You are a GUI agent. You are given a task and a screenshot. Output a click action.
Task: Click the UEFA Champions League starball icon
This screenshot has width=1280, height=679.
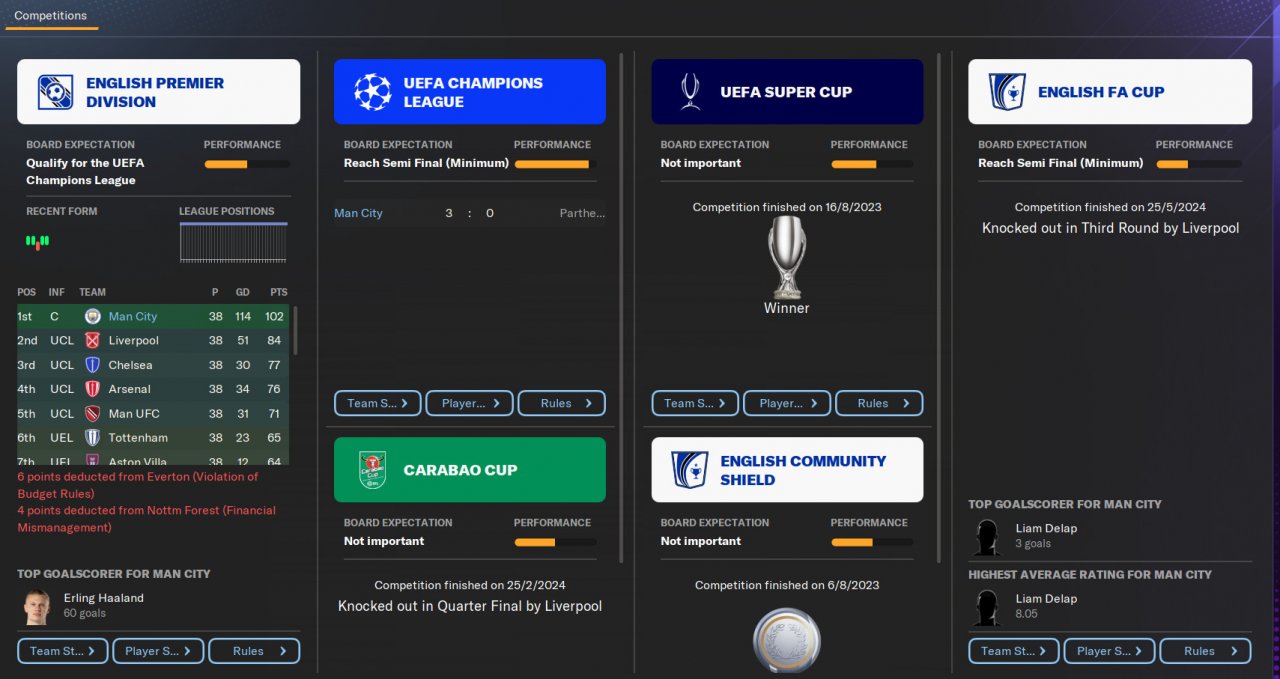(373, 92)
